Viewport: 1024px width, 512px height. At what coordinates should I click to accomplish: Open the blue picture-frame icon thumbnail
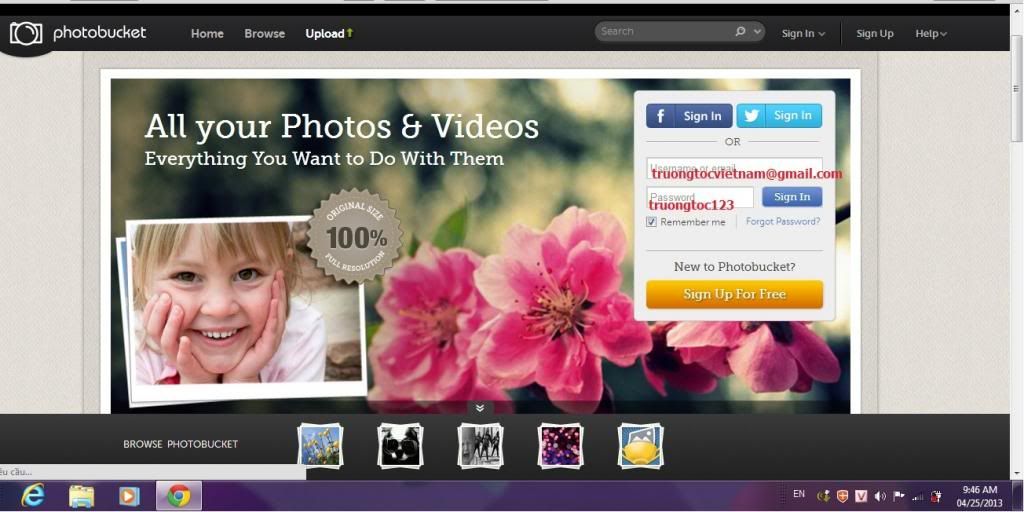(x=641, y=445)
